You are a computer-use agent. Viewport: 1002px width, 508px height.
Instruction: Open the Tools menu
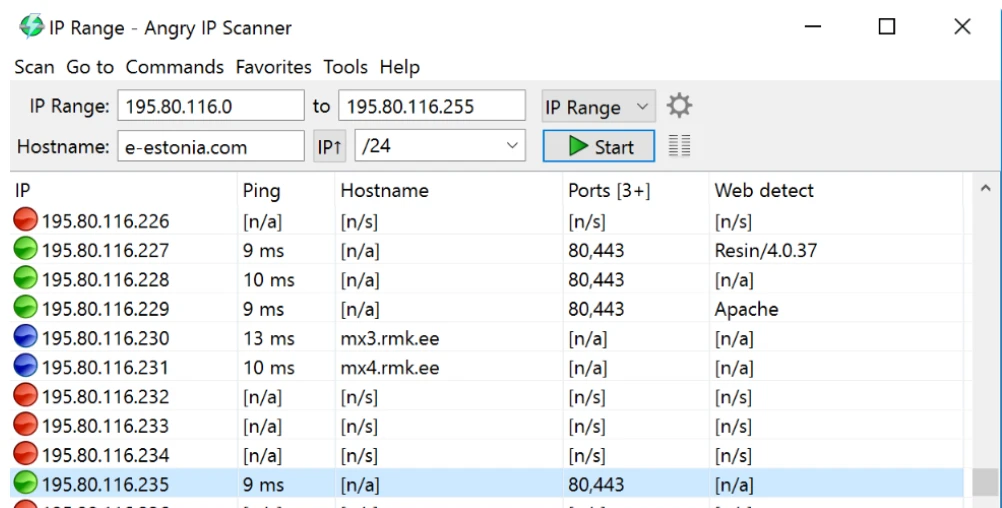[x=346, y=67]
